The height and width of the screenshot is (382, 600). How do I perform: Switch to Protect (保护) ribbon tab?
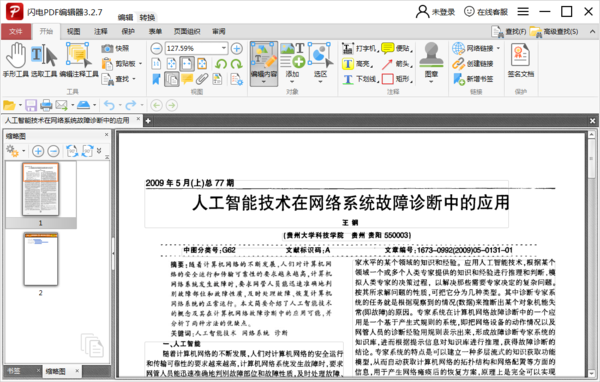click(x=128, y=31)
